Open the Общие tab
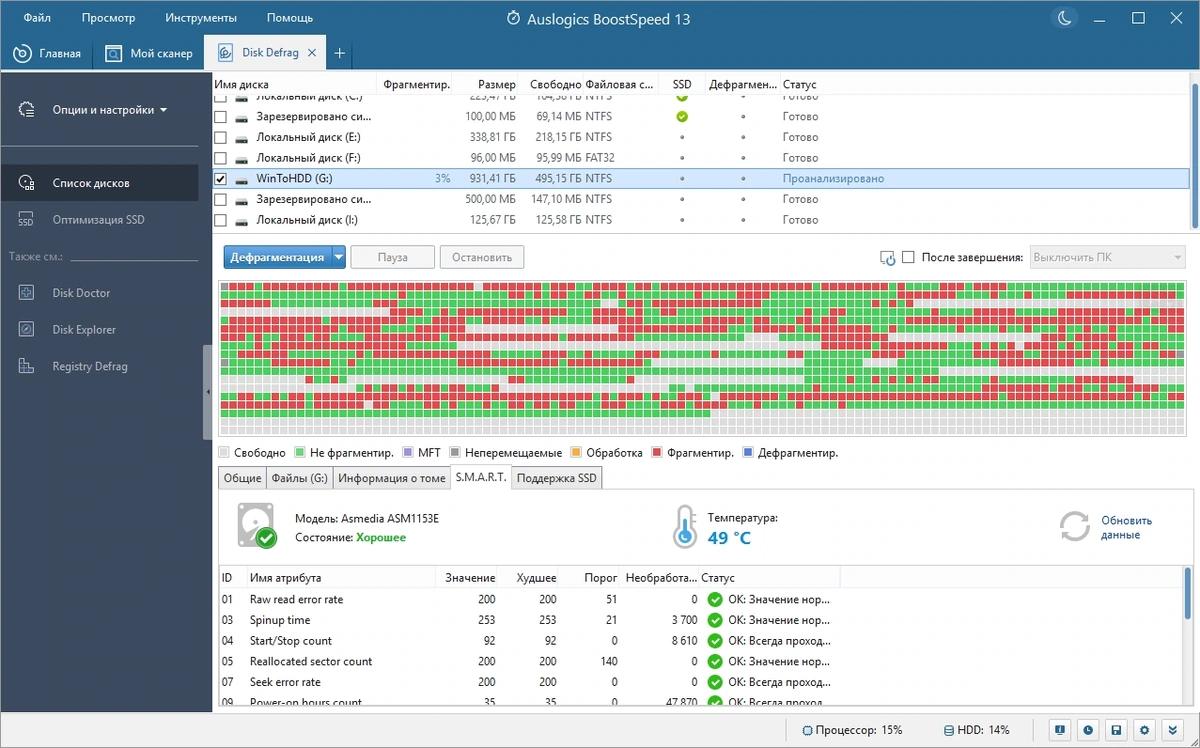This screenshot has height=748, width=1200. click(243, 478)
